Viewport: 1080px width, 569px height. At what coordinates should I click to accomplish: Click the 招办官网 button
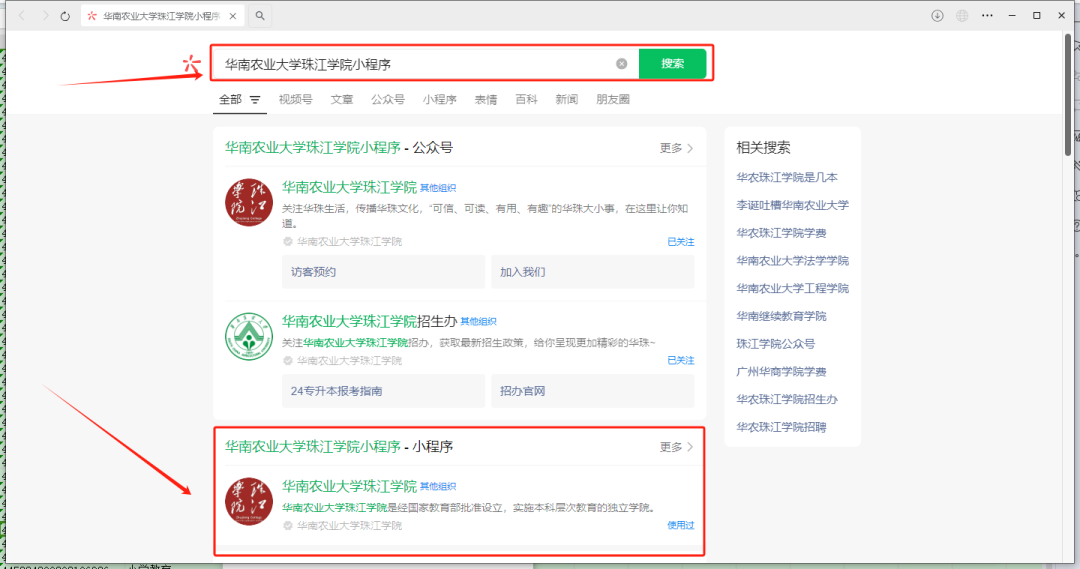pos(592,391)
